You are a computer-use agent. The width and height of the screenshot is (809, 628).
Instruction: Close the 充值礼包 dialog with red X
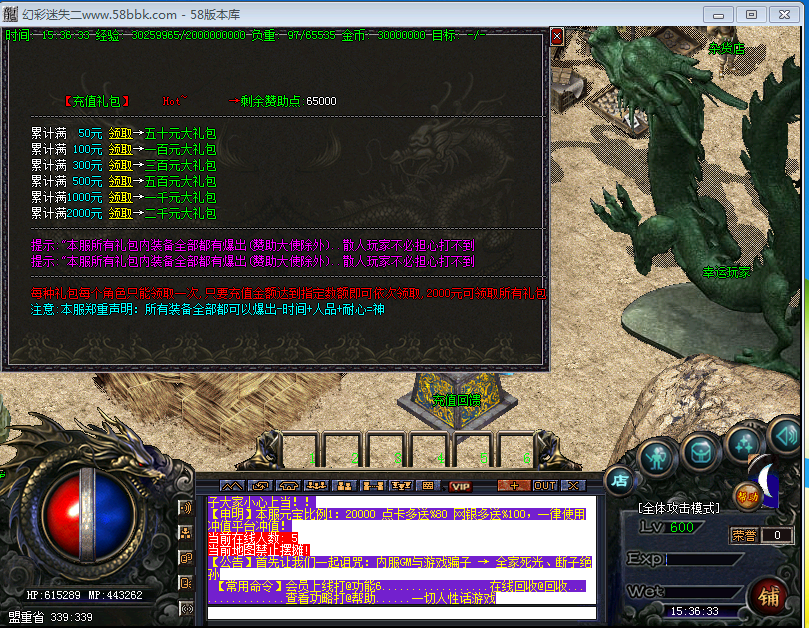557,37
